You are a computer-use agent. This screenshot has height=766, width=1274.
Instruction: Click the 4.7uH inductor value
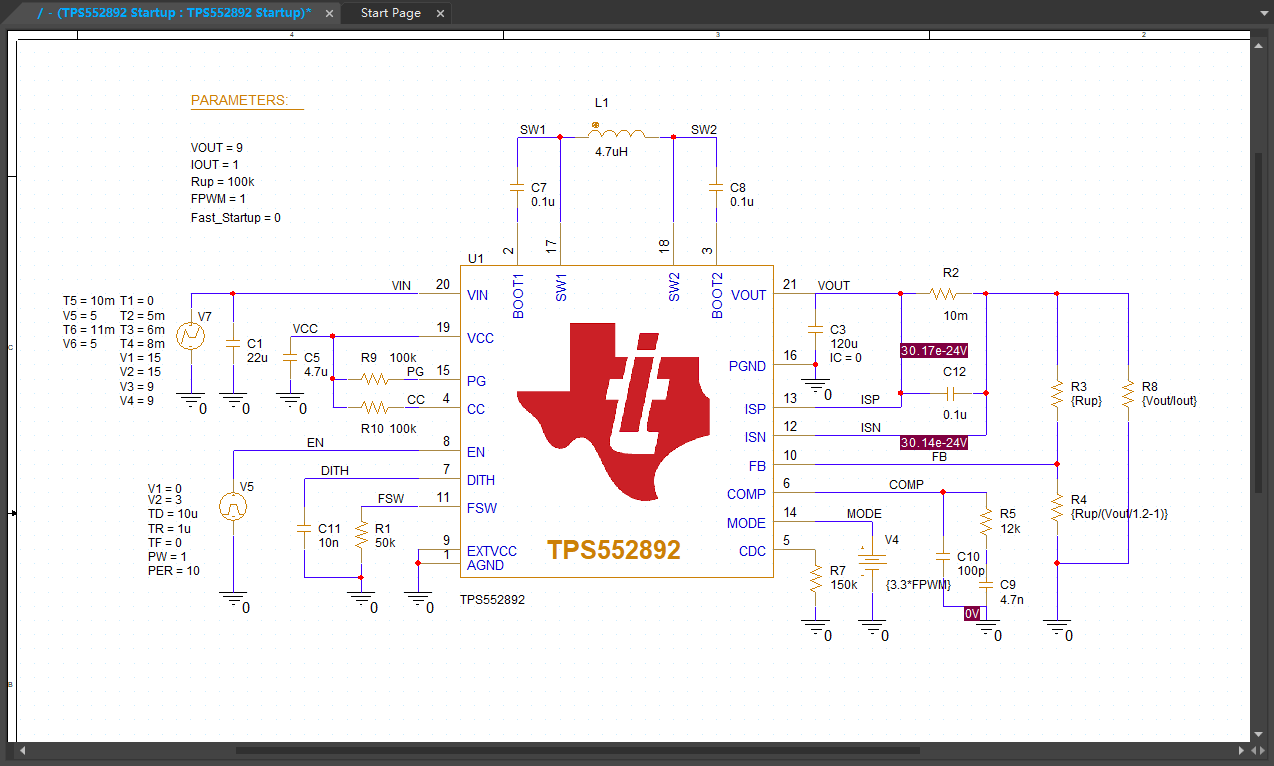click(610, 152)
